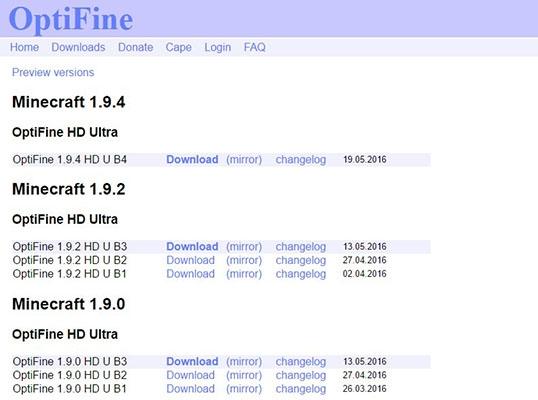Open mirror for OptiFine 1.9.2 HD U B3
Image resolution: width=538 pixels, height=400 pixels.
tap(244, 247)
